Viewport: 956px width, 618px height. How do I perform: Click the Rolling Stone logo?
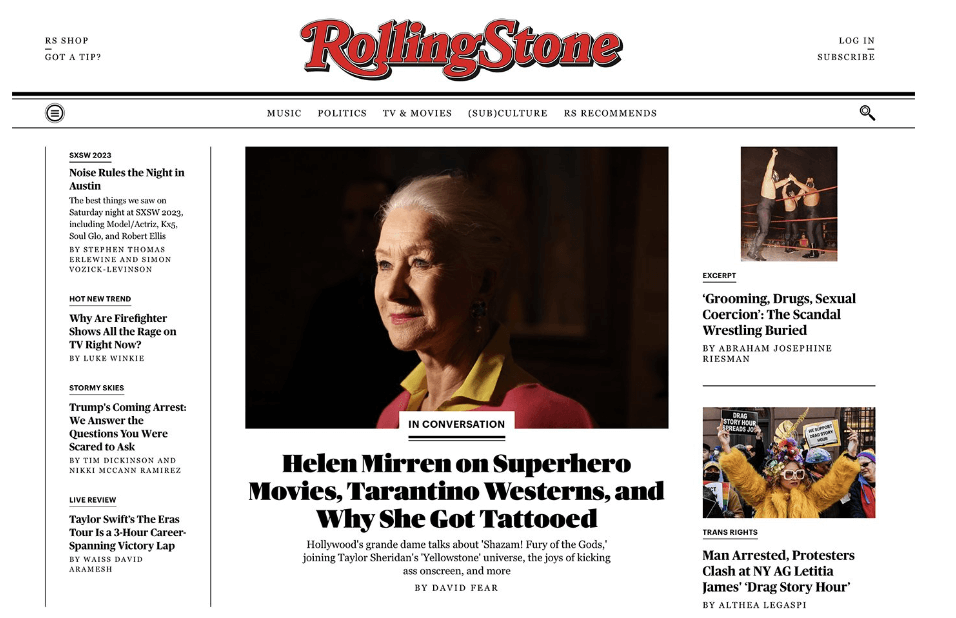[x=461, y=49]
